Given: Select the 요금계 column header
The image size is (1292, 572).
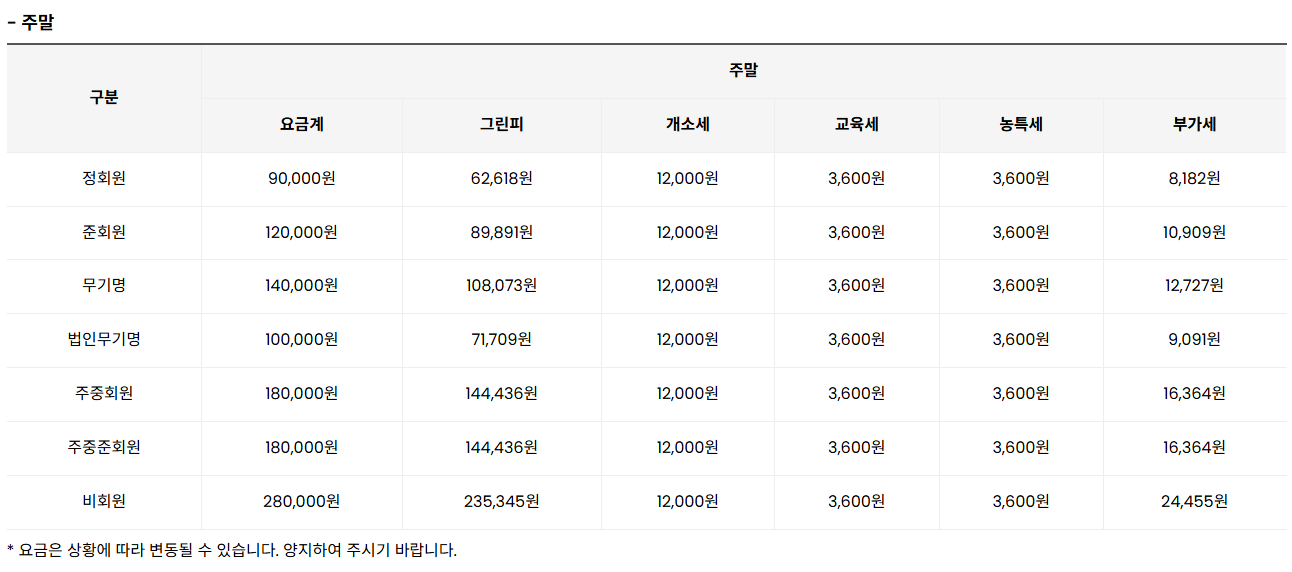Looking at the screenshot, I should (x=301, y=125).
